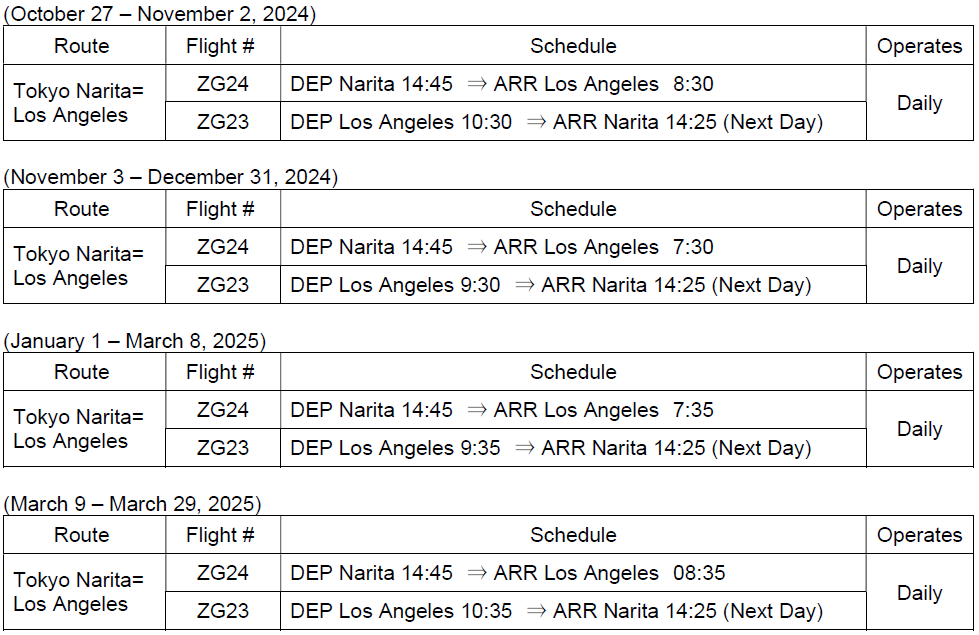The width and height of the screenshot is (979, 635).
Task: Click the schedule arriving Los Angeles at 7:30
Action: [x=502, y=247]
